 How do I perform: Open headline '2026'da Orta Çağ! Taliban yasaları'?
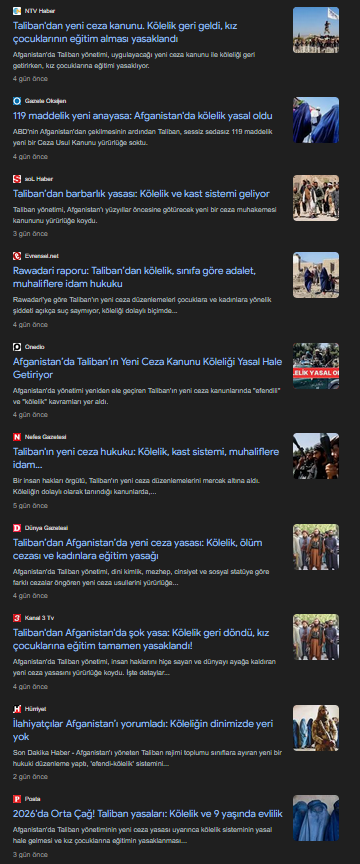[148, 814]
